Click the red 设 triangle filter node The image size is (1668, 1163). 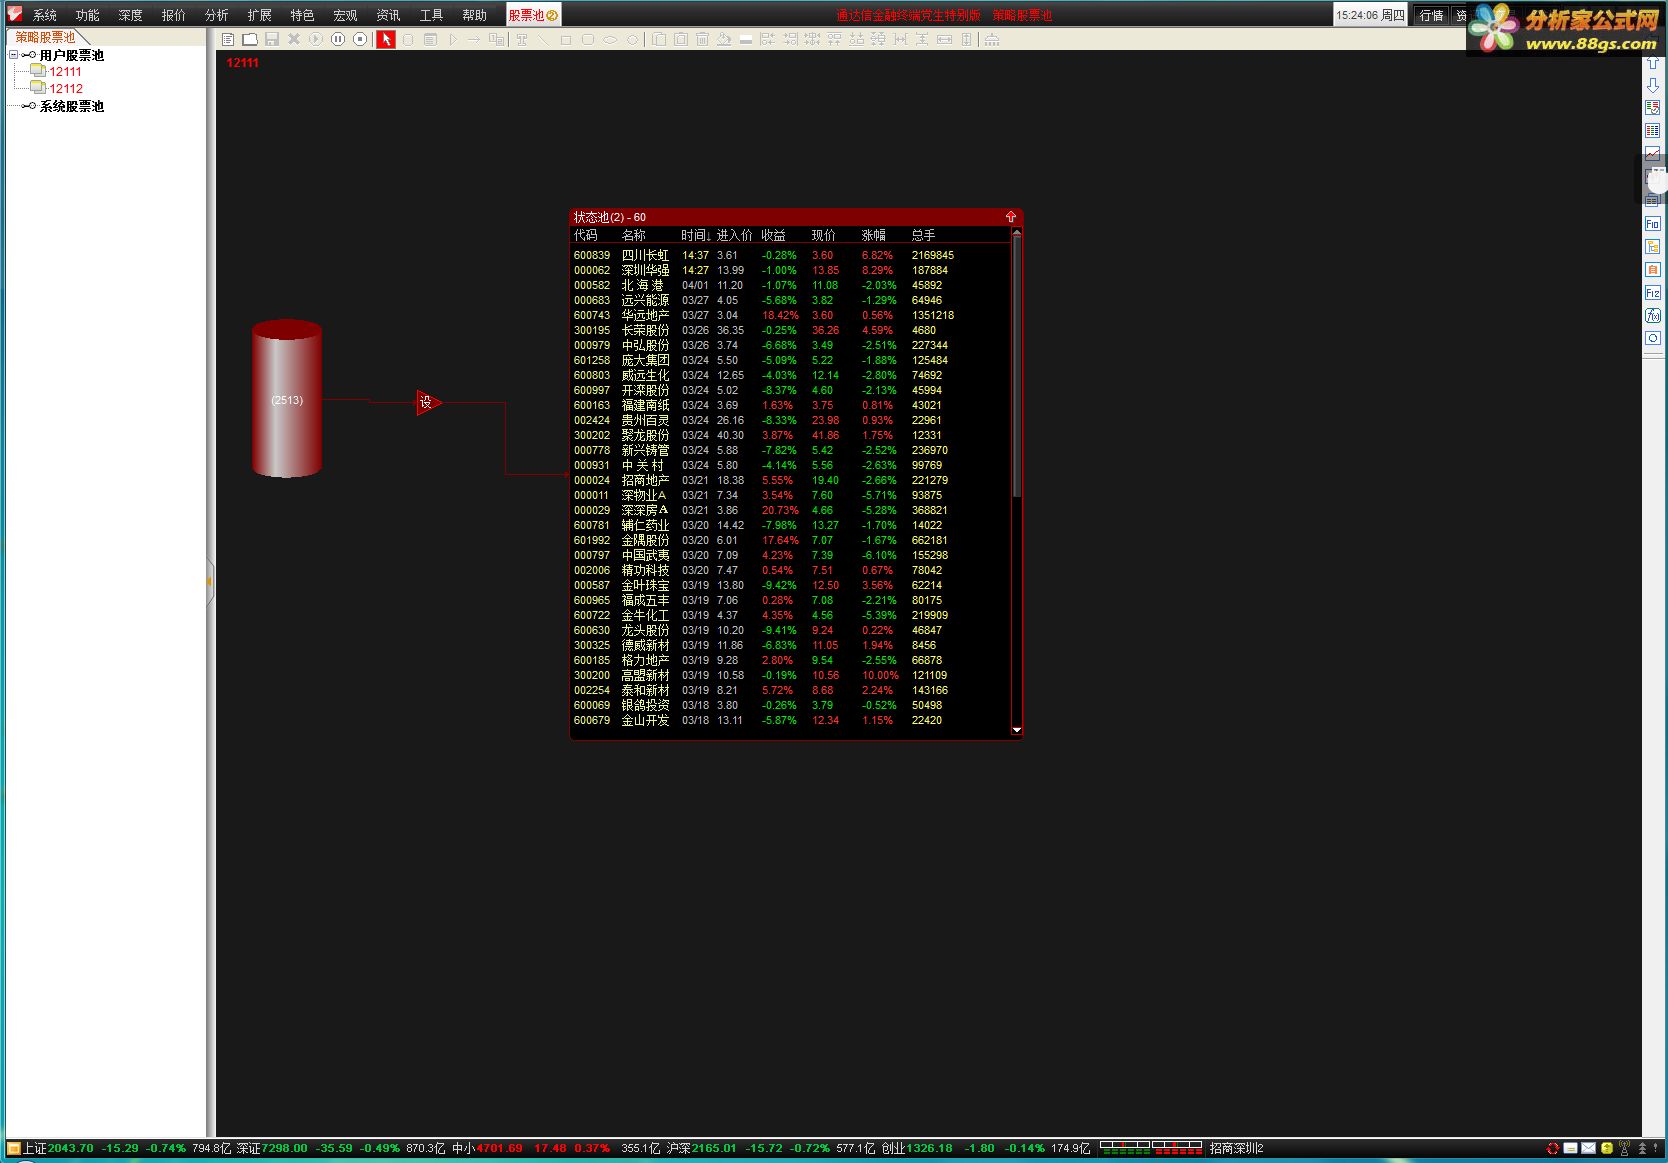428,403
